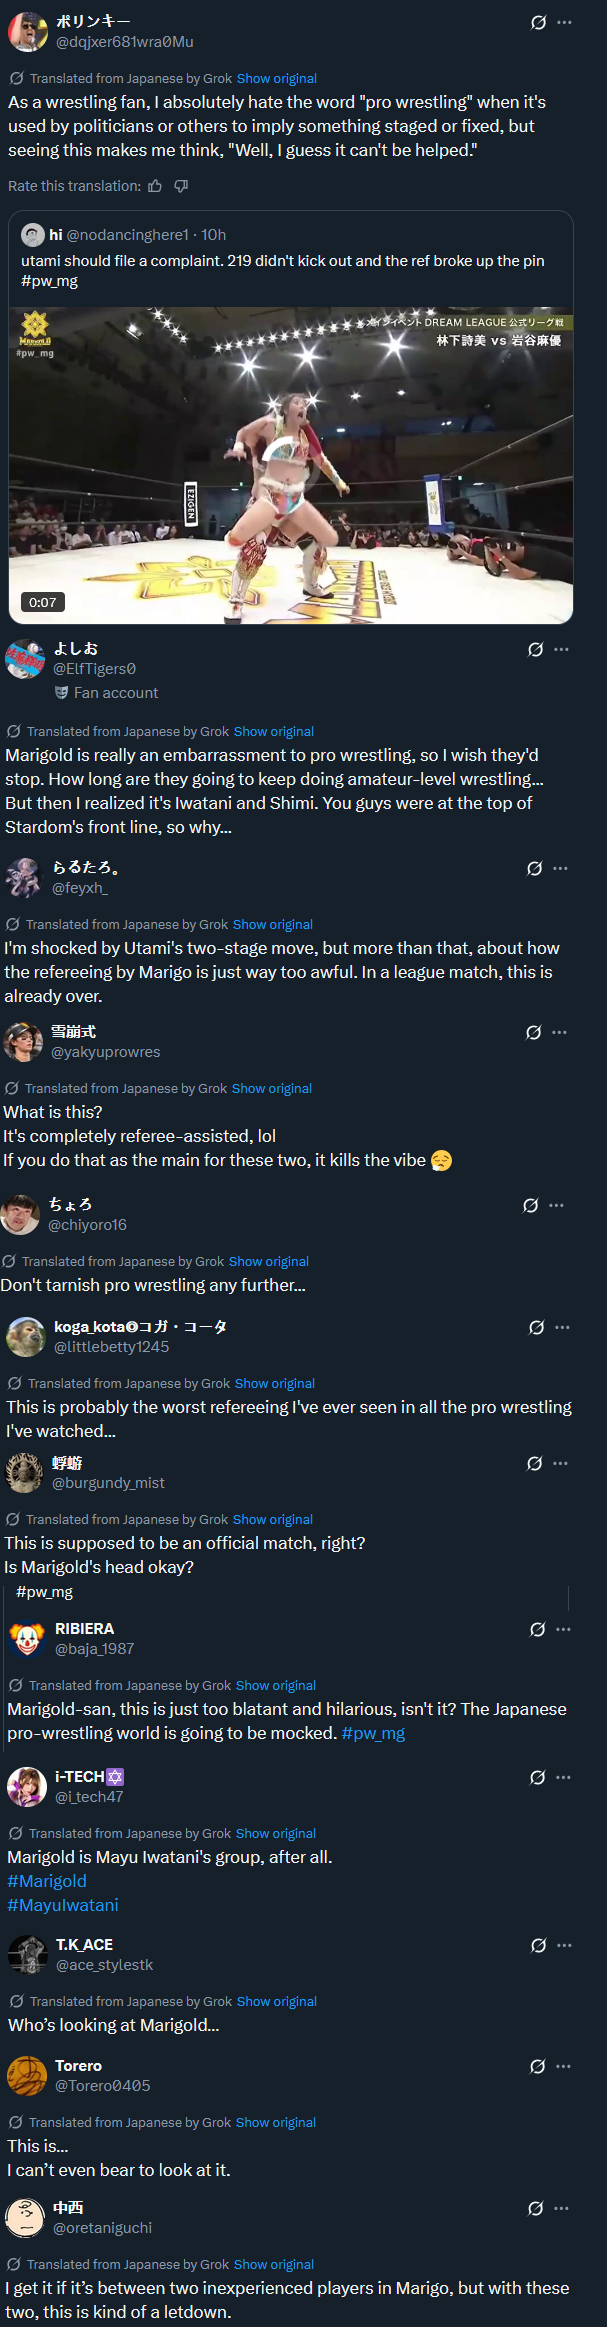Play the quoted wrestling video

[x=291, y=465]
